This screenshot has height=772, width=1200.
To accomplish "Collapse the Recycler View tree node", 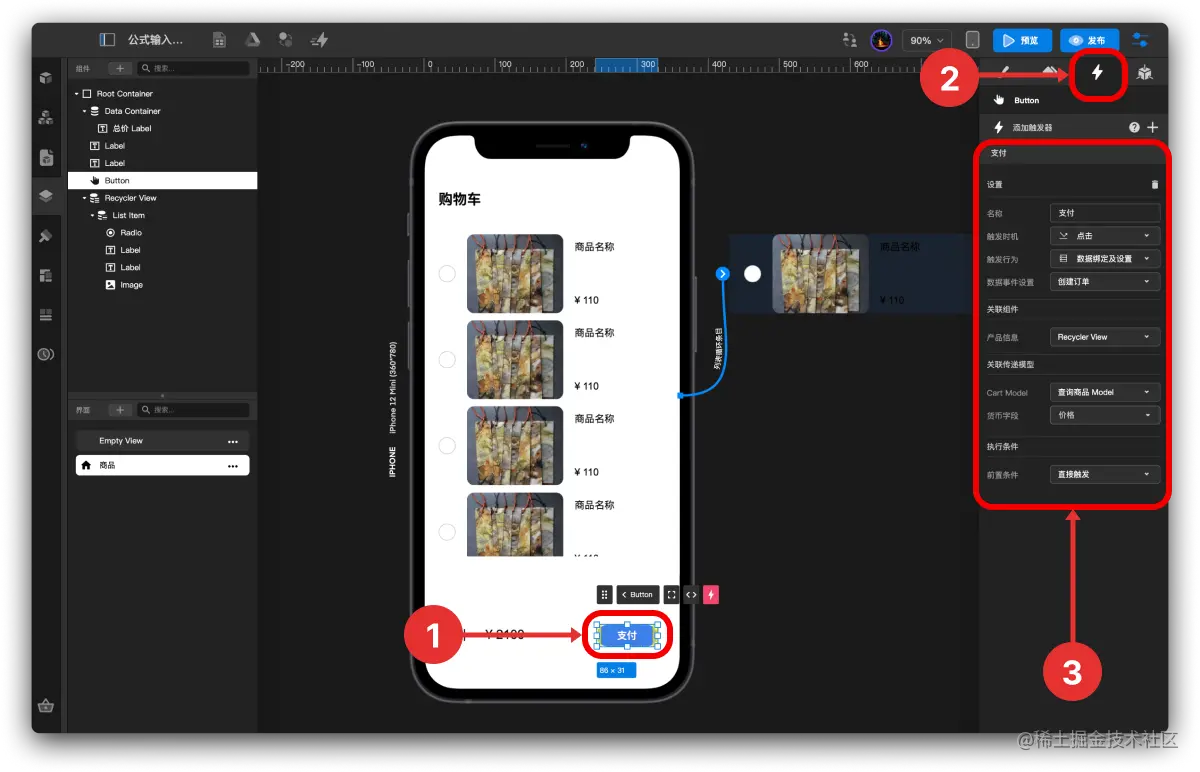I will pyautogui.click(x=85, y=198).
